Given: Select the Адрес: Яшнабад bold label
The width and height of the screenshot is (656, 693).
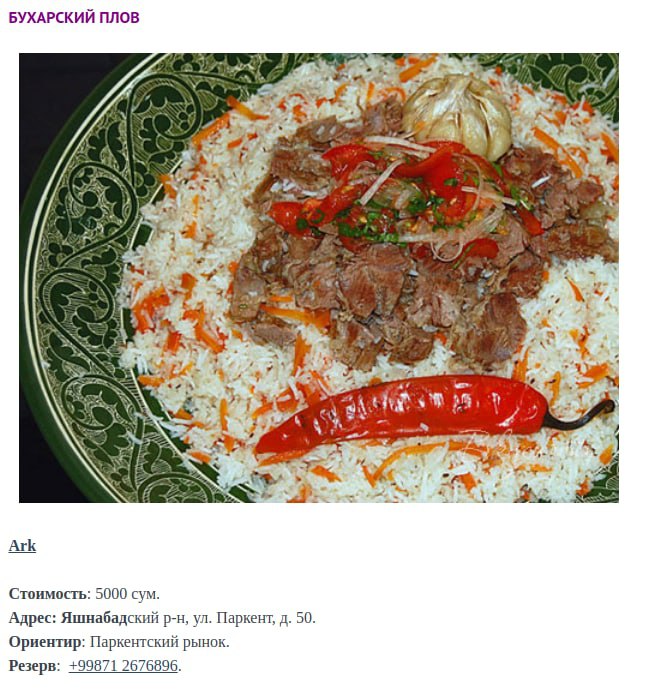Looking at the screenshot, I should [x=68, y=617].
